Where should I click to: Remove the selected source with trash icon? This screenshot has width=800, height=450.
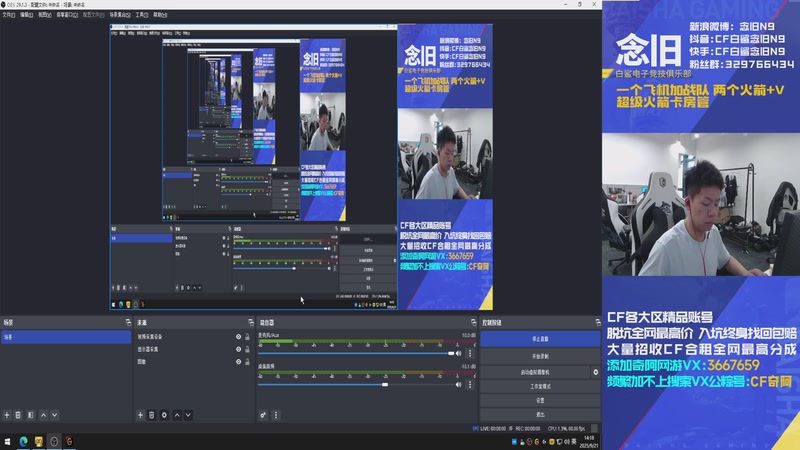(152, 415)
